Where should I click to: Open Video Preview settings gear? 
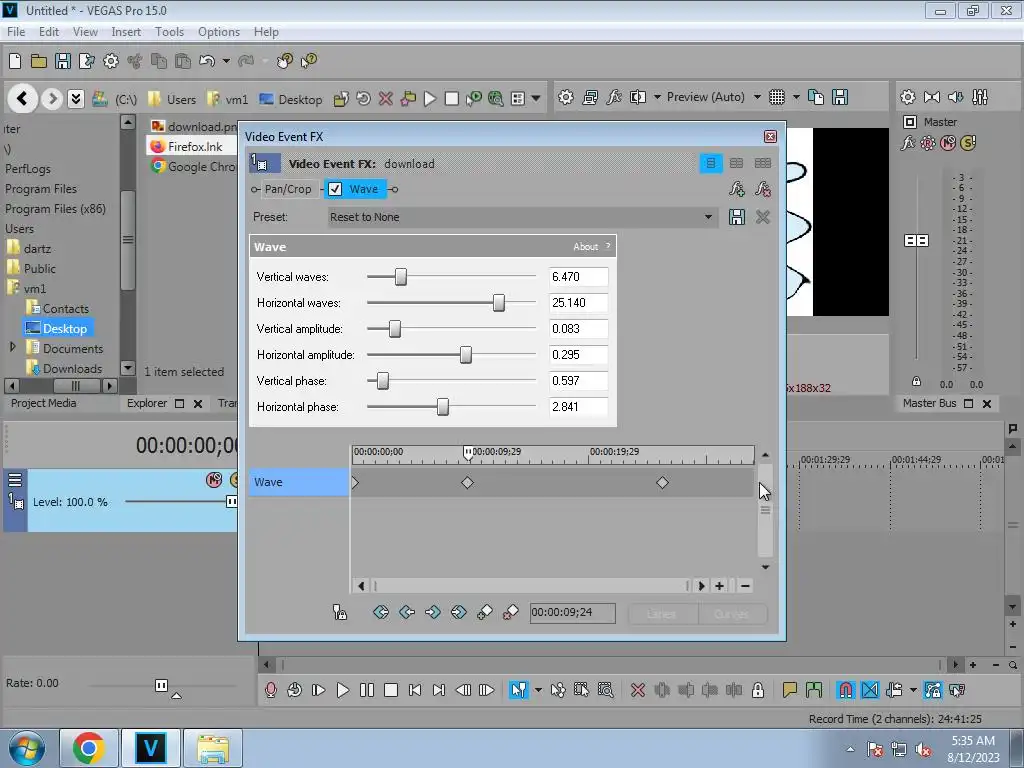(x=566, y=97)
